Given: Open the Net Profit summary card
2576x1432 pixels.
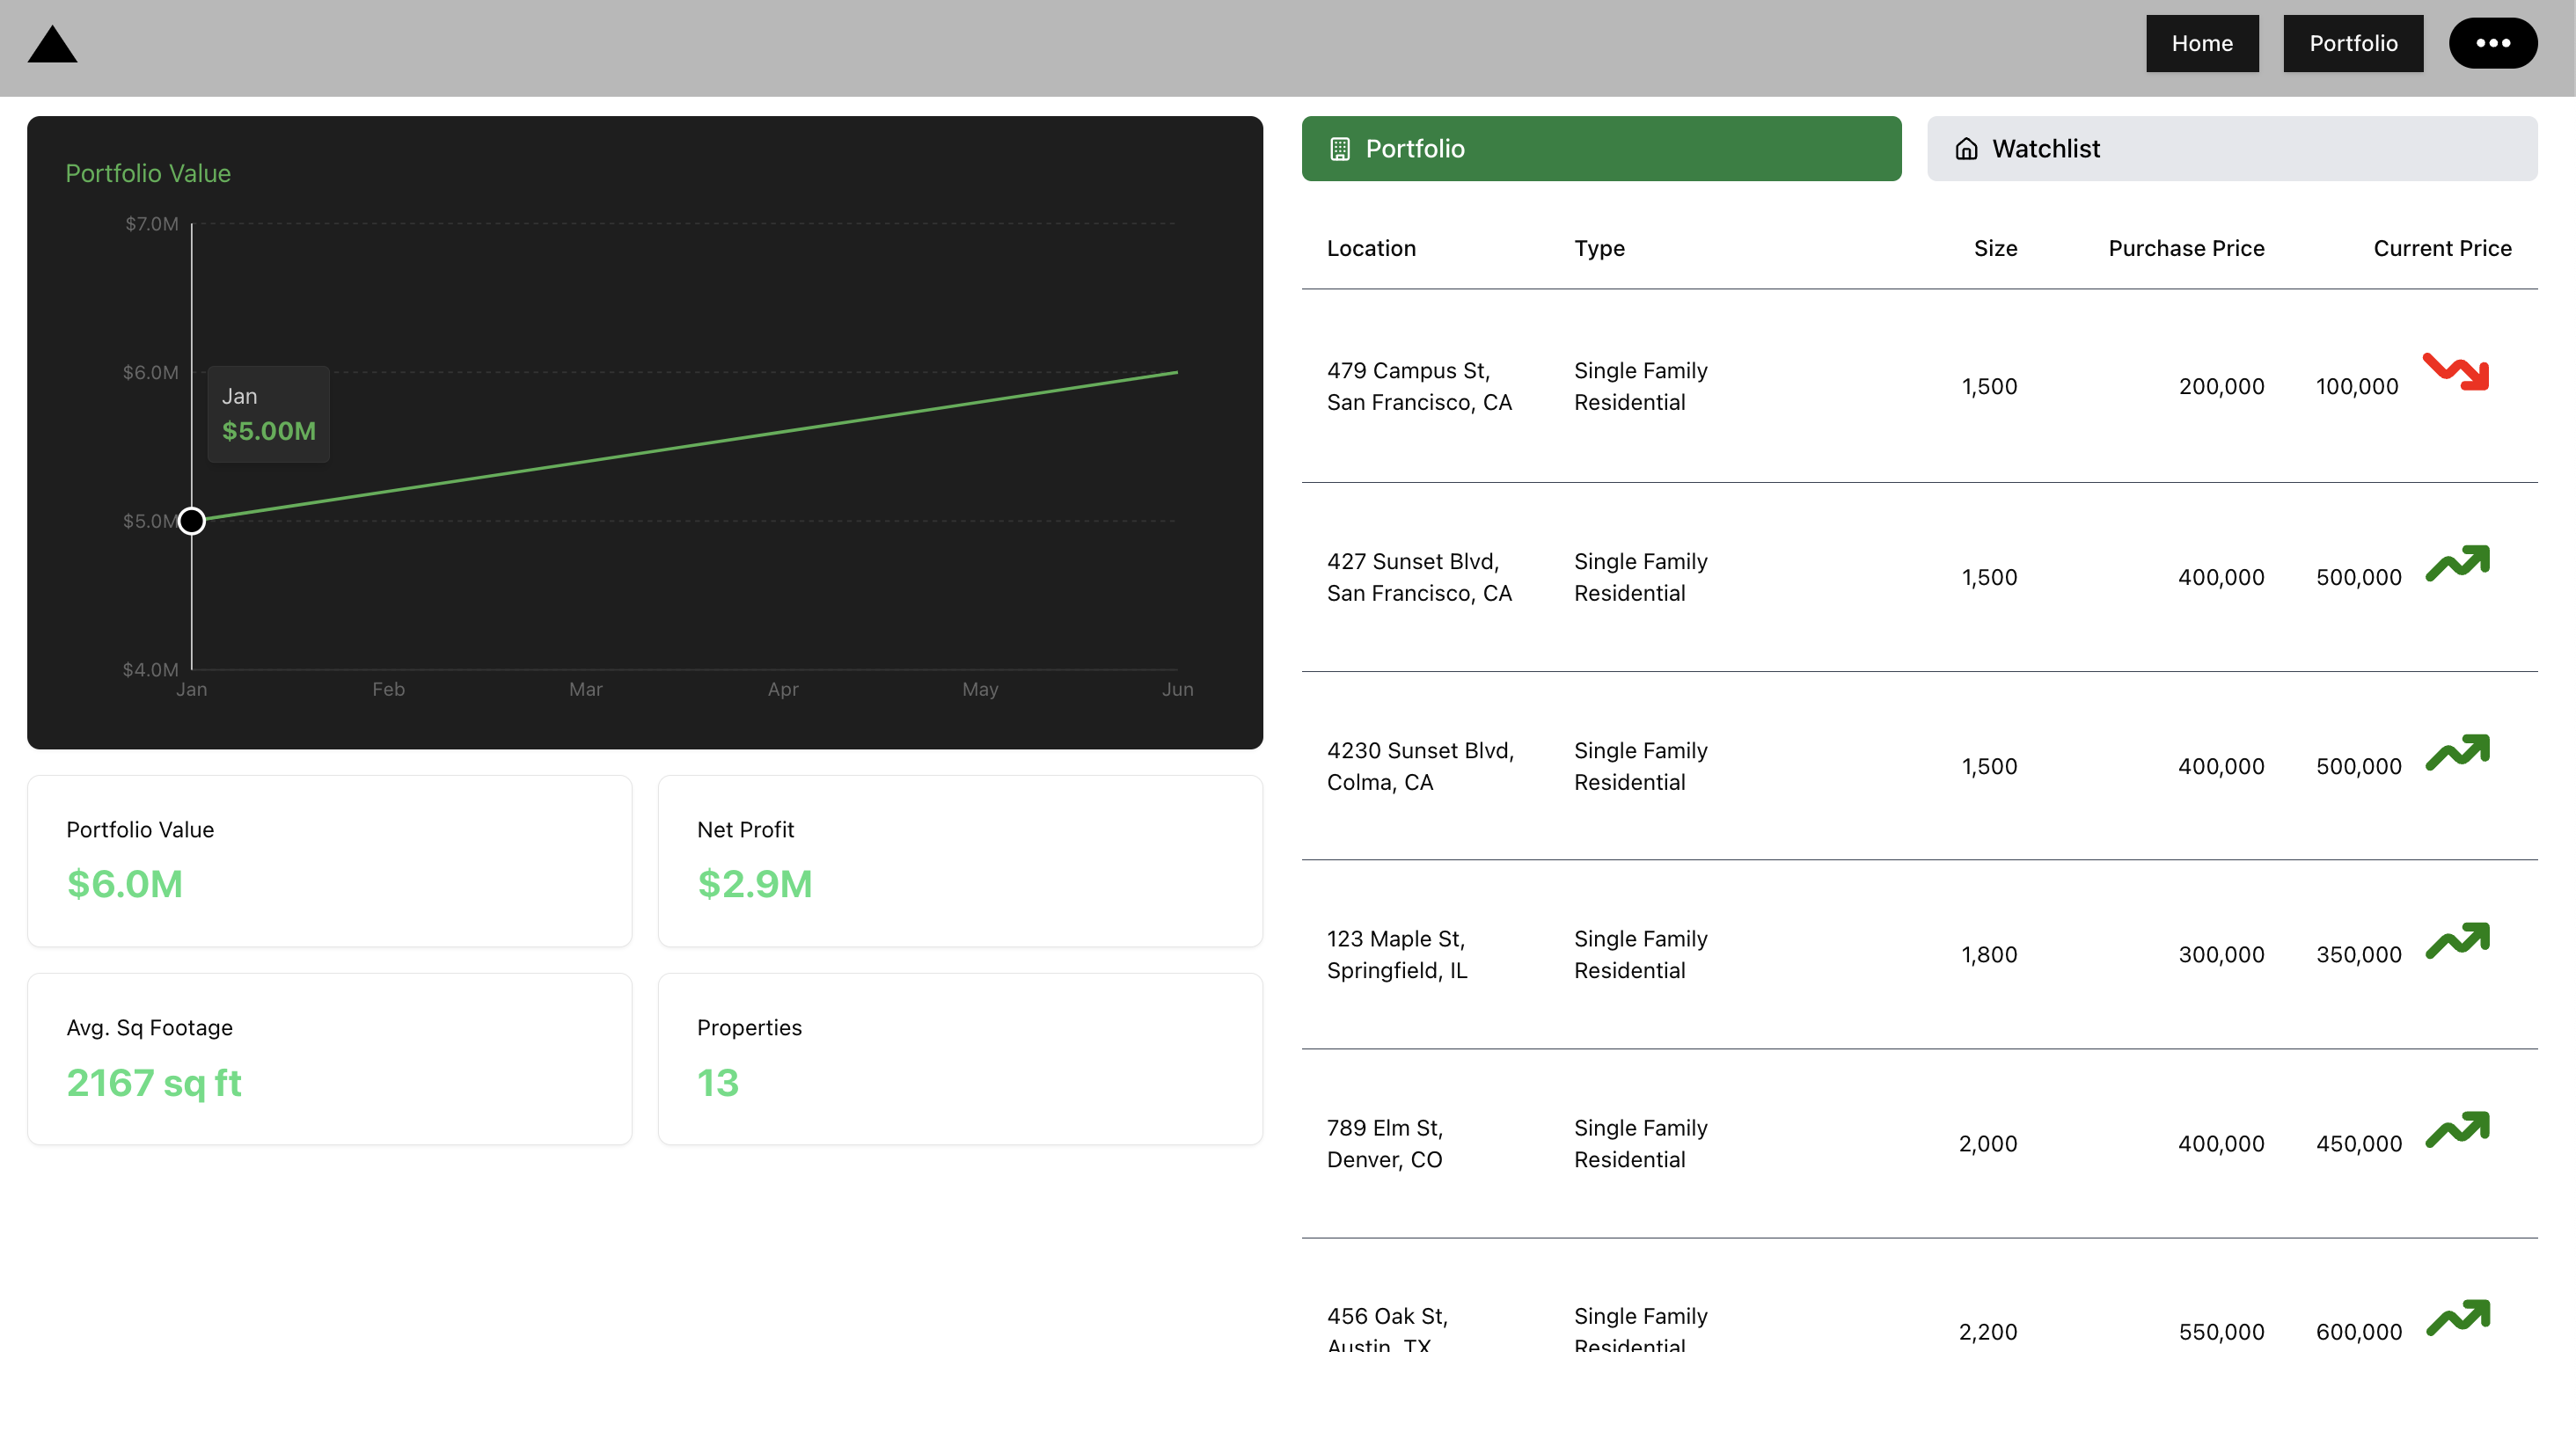Looking at the screenshot, I should pos(960,861).
